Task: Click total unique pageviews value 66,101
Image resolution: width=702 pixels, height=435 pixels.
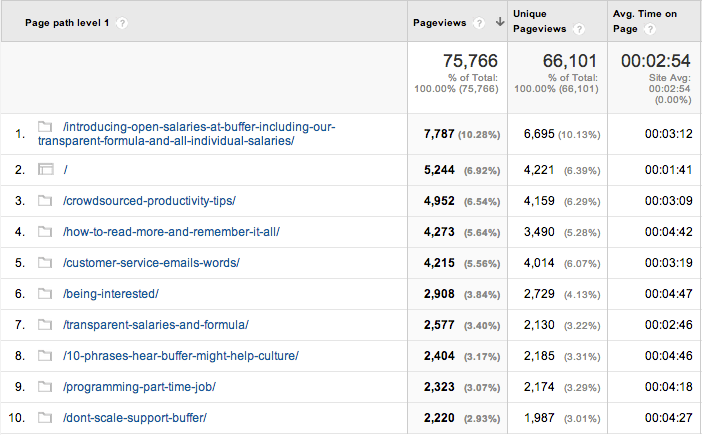Action: [570, 61]
